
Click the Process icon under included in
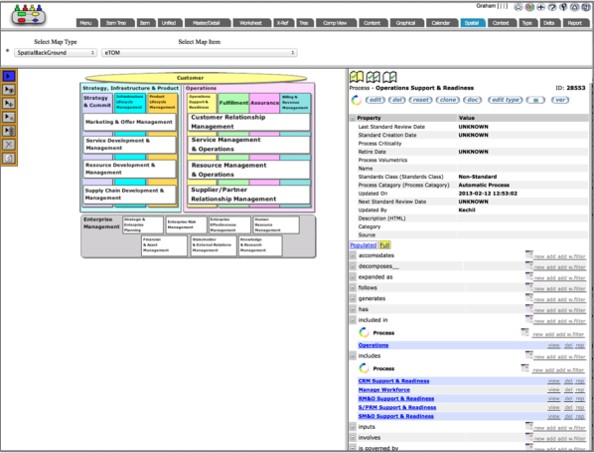coord(364,333)
